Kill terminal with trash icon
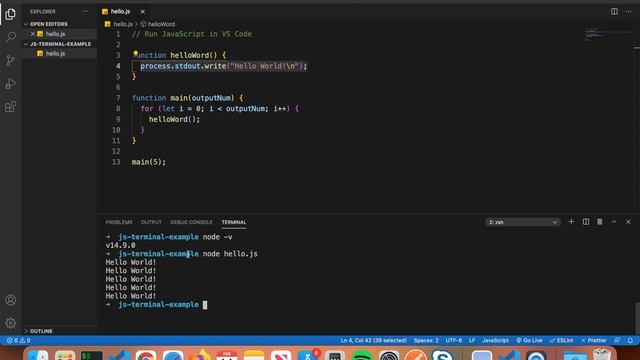The height and width of the screenshot is (360, 640). 600,222
